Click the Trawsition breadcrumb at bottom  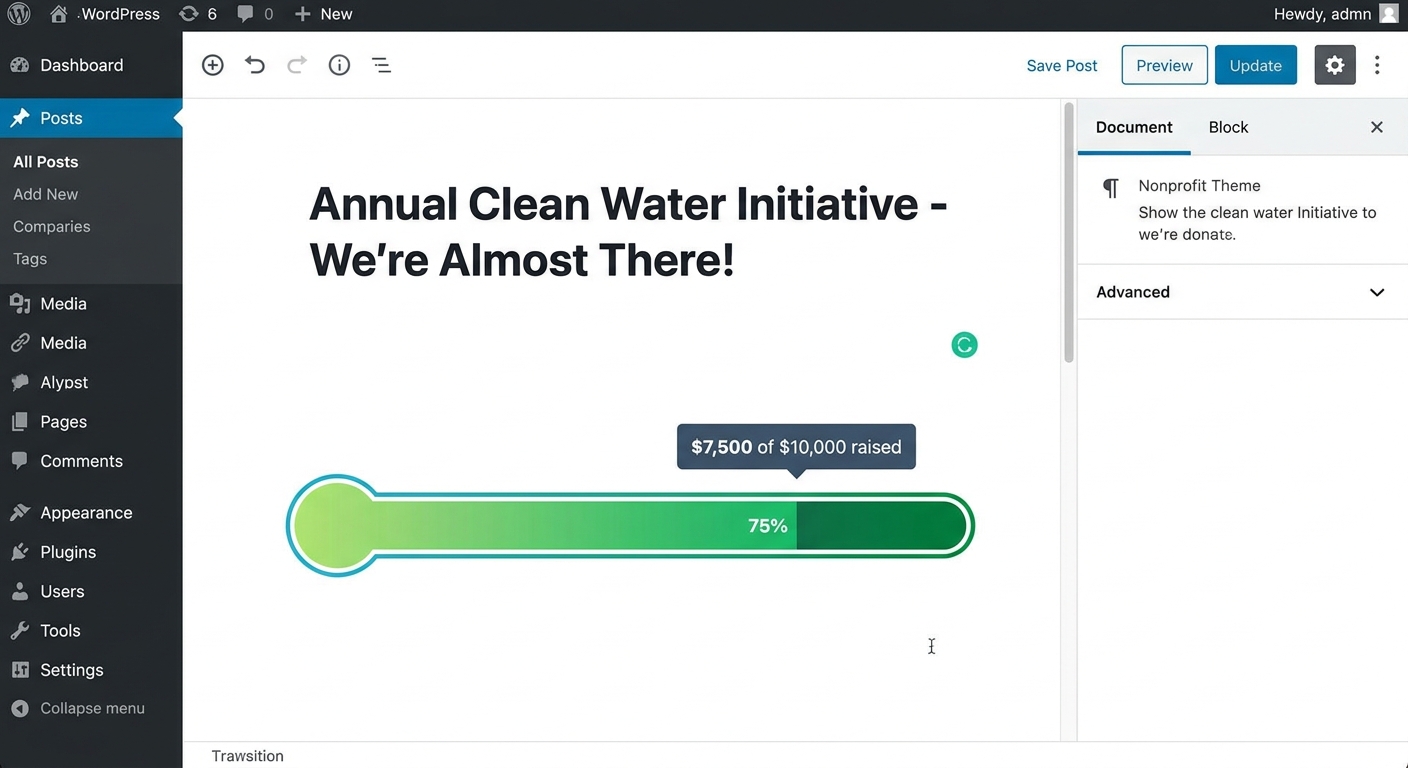[247, 756]
